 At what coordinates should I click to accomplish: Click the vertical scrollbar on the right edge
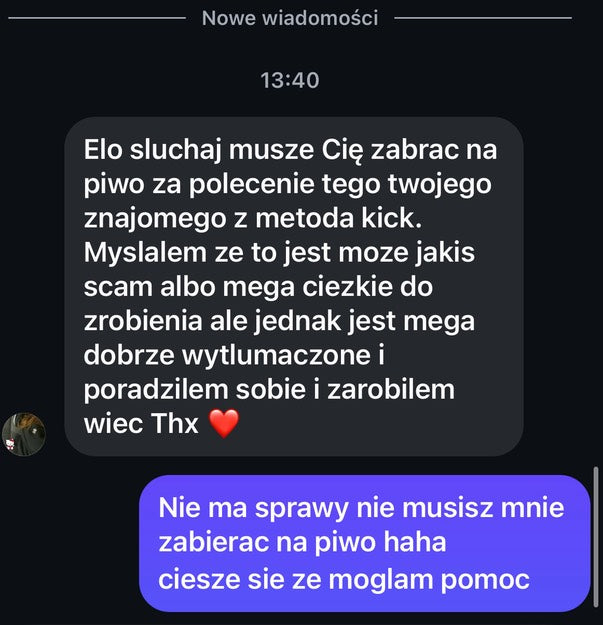click(x=596, y=537)
